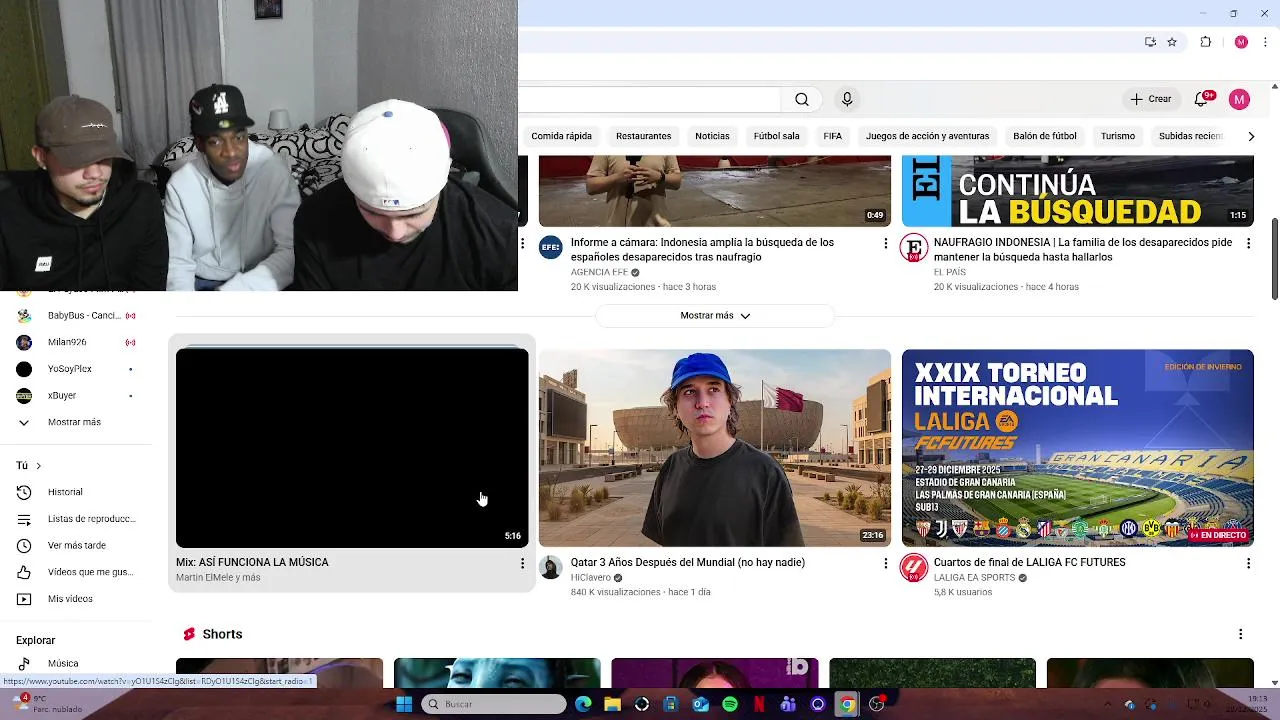Screen dimensions: 1280x720
Task: Expand Mostrar más under news shelf
Action: tap(715, 315)
